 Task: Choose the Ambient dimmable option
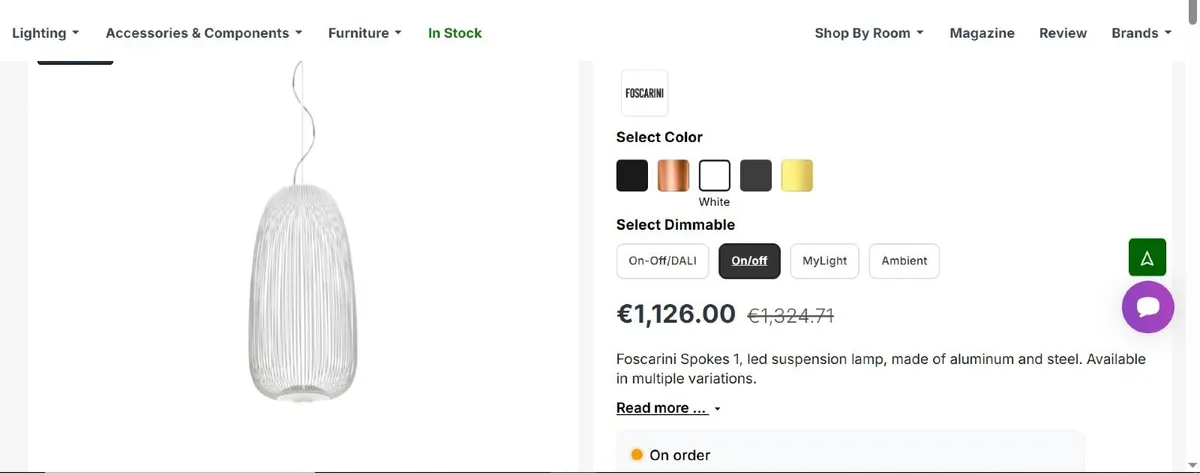coord(904,261)
